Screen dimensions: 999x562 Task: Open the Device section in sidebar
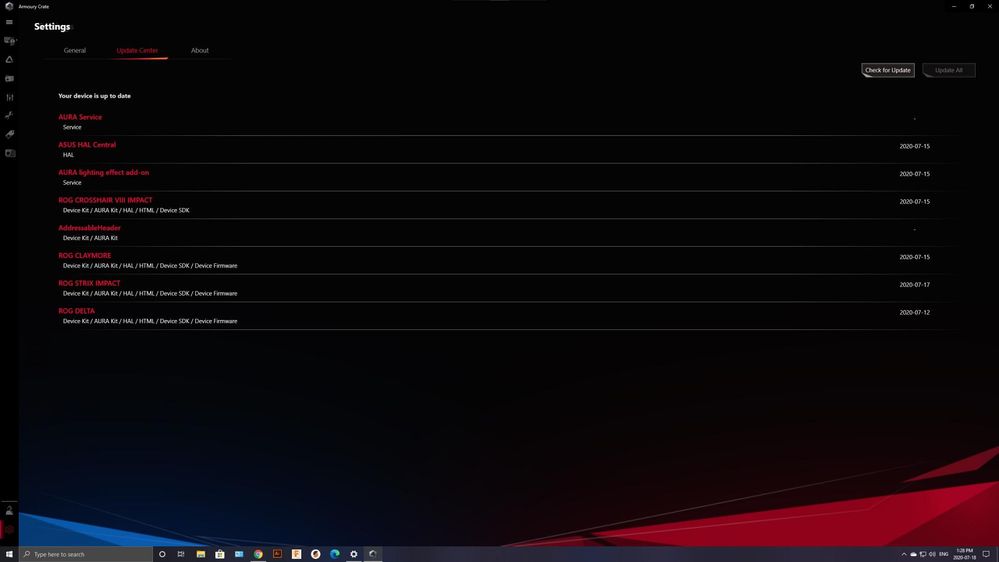[10, 41]
